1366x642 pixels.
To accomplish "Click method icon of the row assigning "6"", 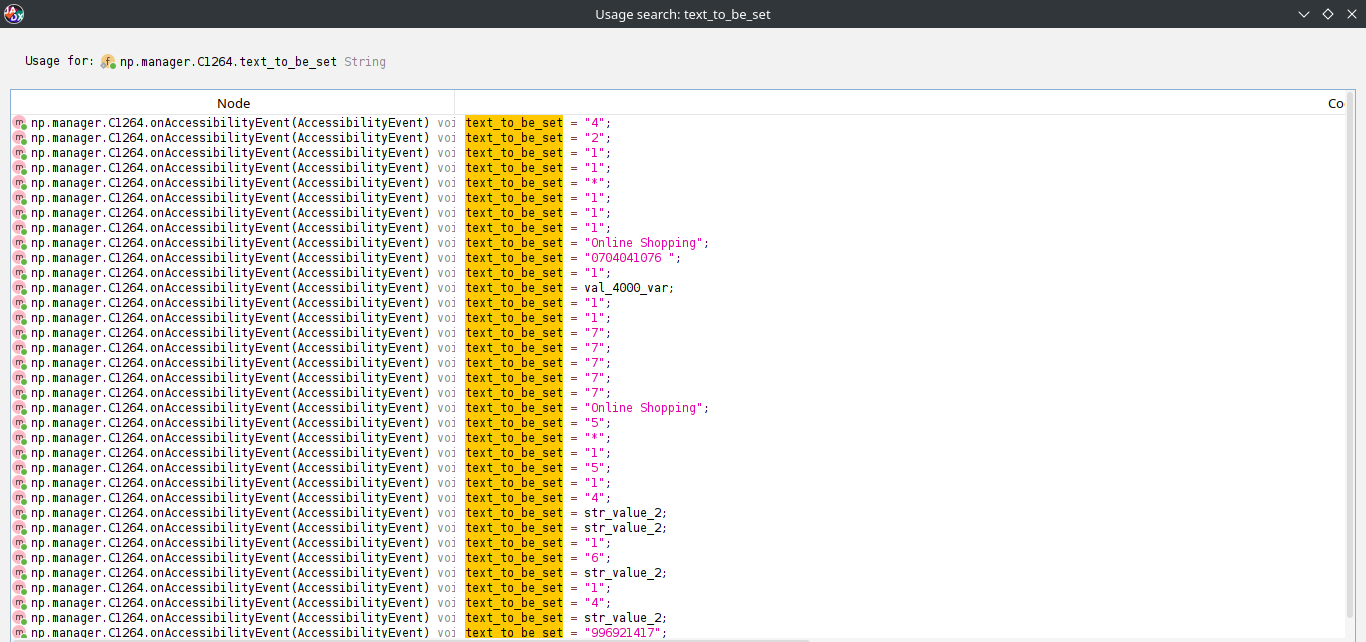I will [20, 558].
